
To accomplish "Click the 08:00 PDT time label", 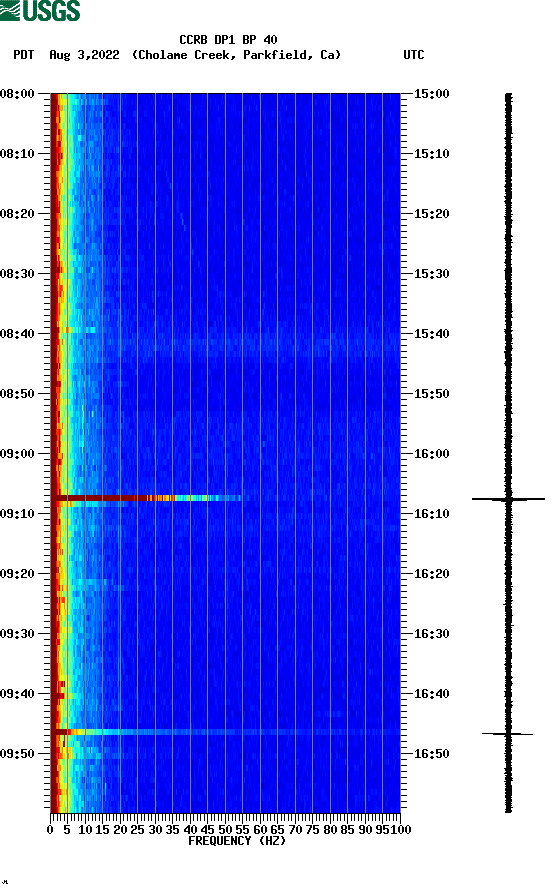I will (18, 93).
